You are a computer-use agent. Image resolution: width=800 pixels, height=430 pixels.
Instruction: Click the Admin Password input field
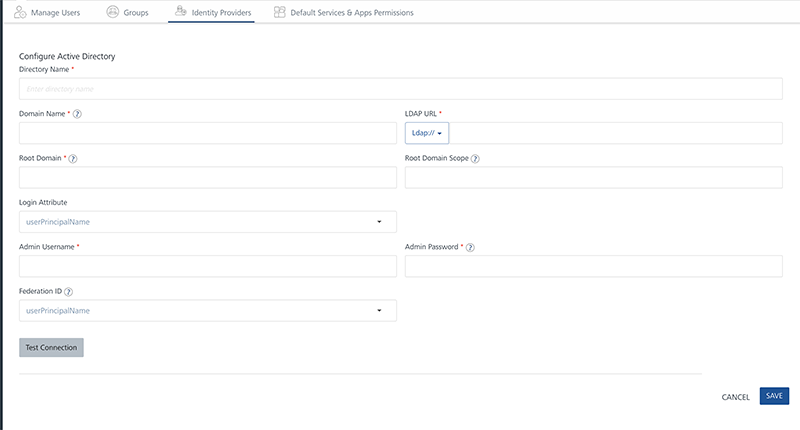tap(593, 266)
